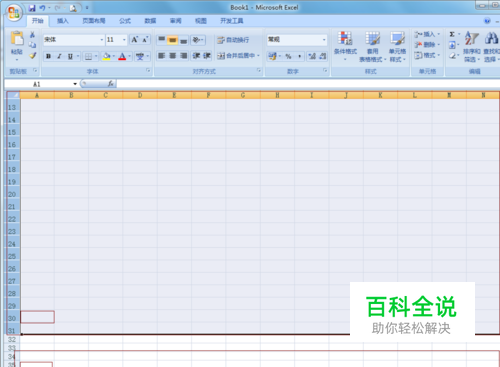Apply percent style format
This screenshot has height=367, width=500.
click(288, 56)
